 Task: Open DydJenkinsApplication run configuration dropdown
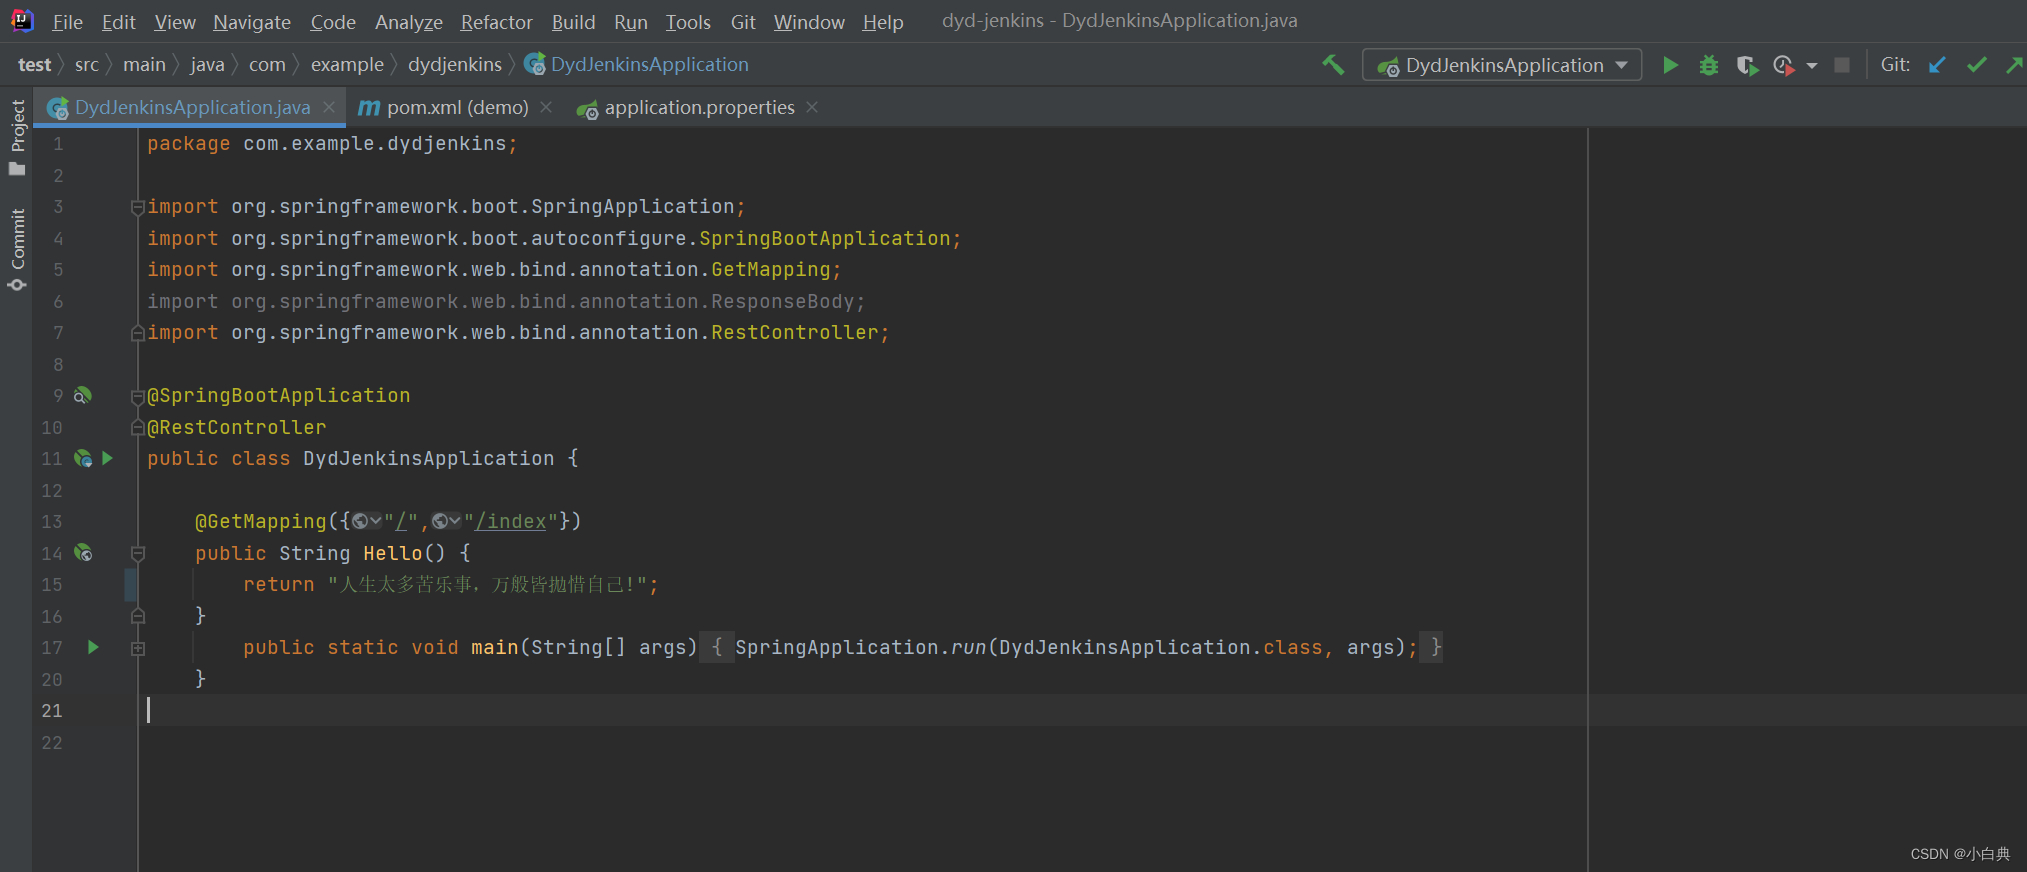1502,65
